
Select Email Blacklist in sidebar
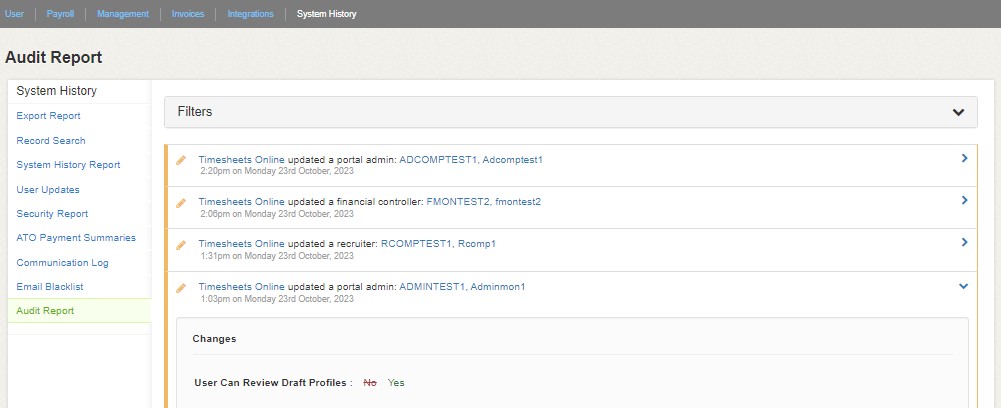[50, 287]
